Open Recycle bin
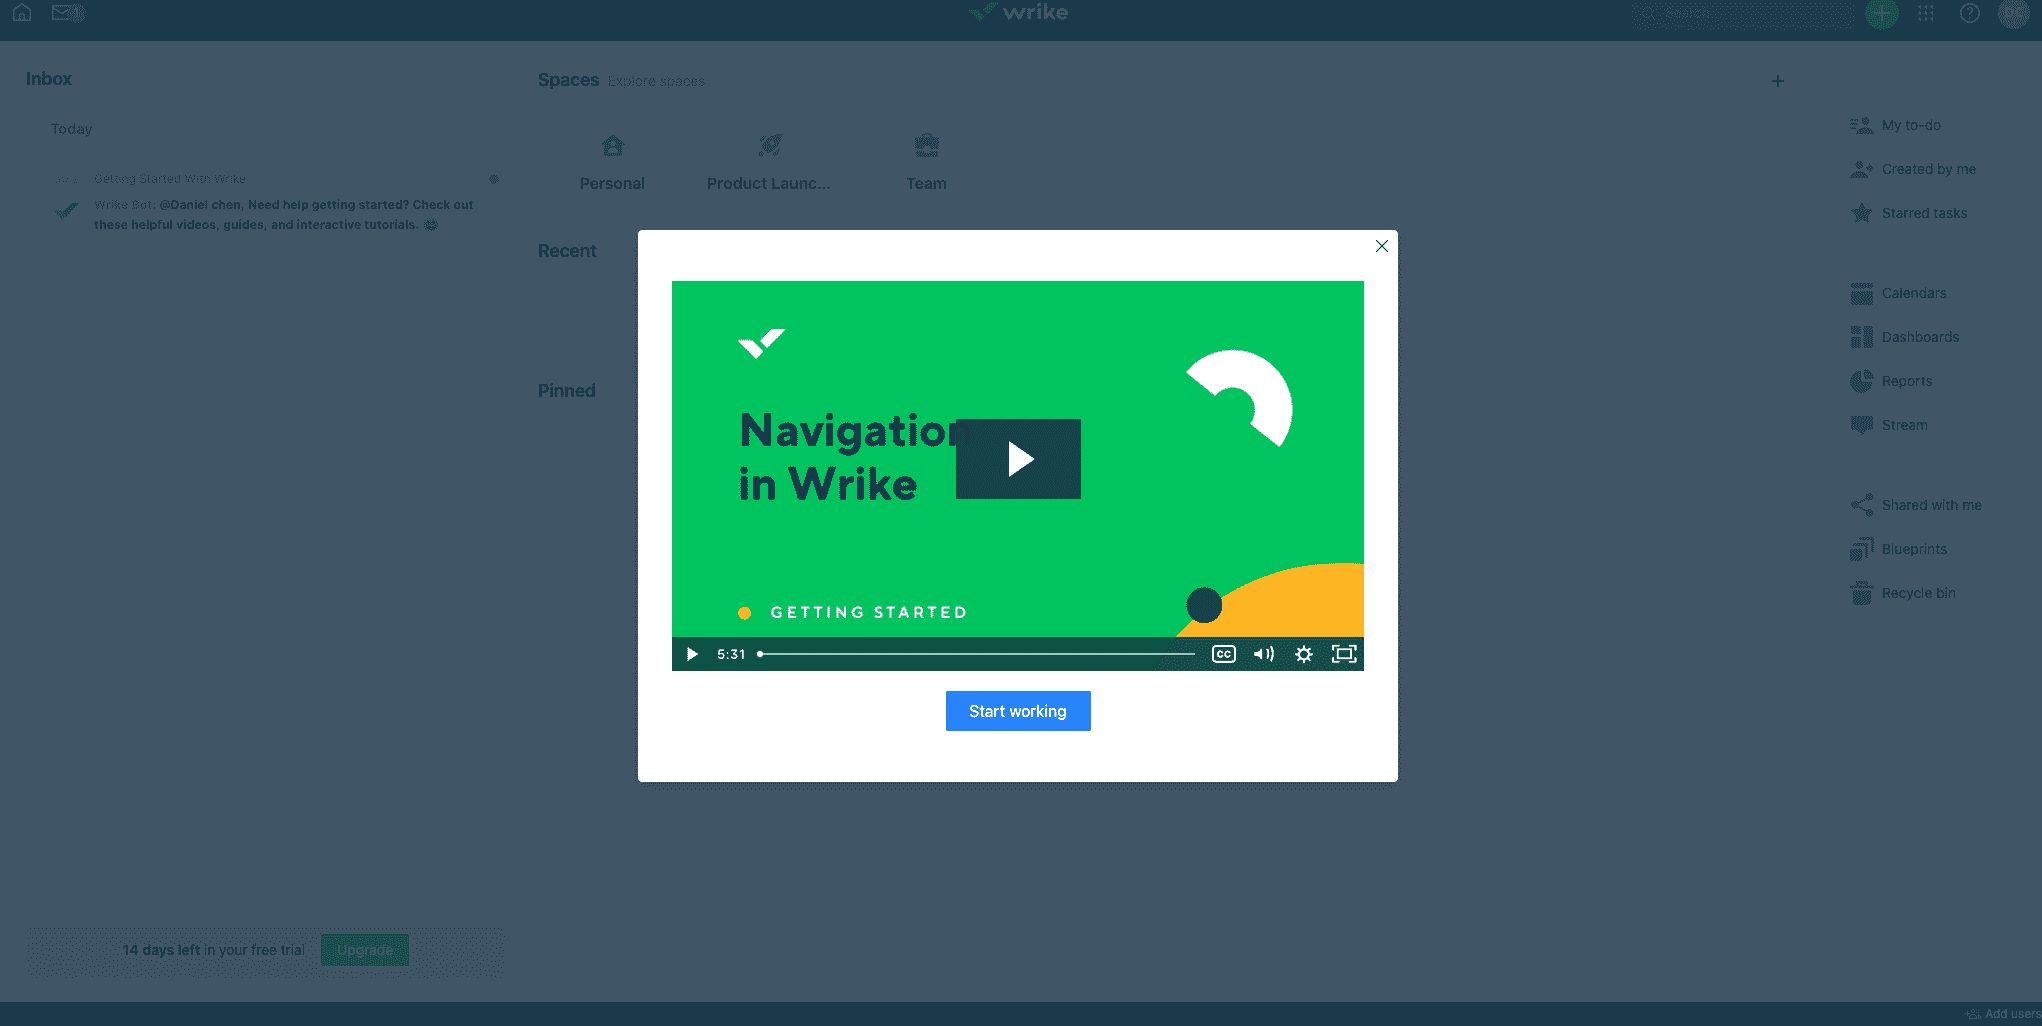The image size is (2042, 1026). click(x=1903, y=593)
